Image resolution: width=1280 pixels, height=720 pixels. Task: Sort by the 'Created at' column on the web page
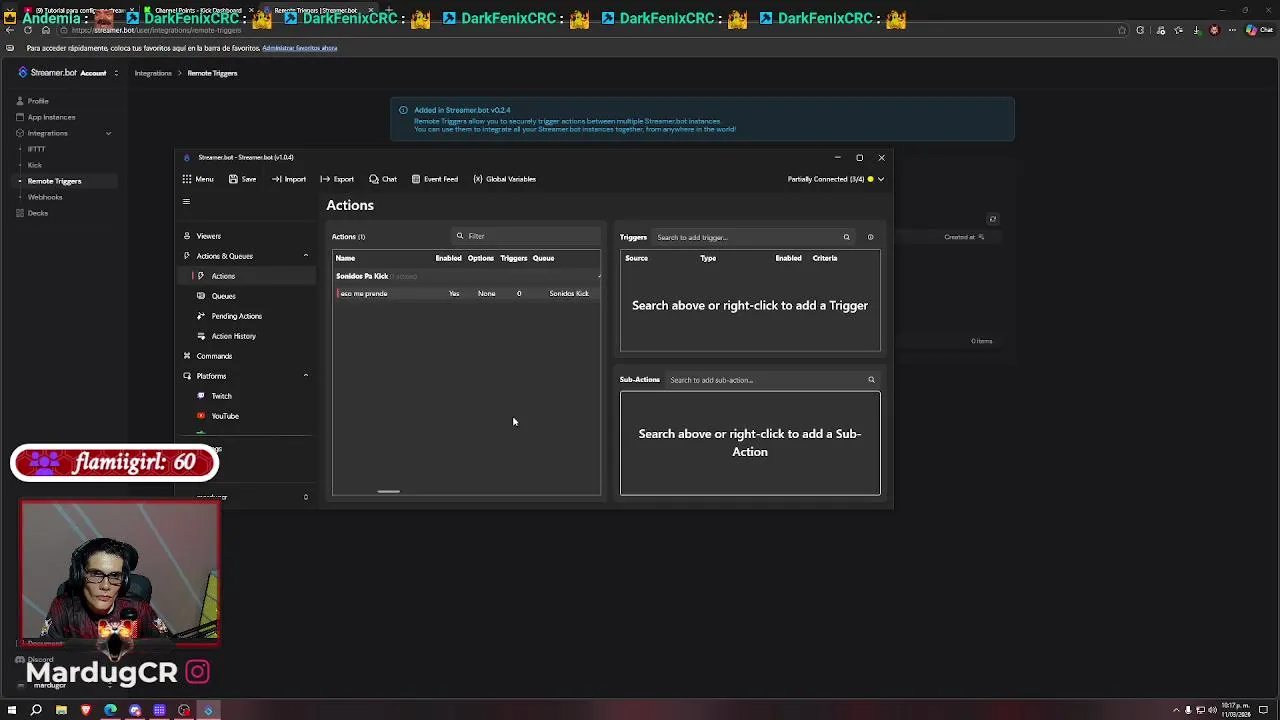tap(964, 237)
